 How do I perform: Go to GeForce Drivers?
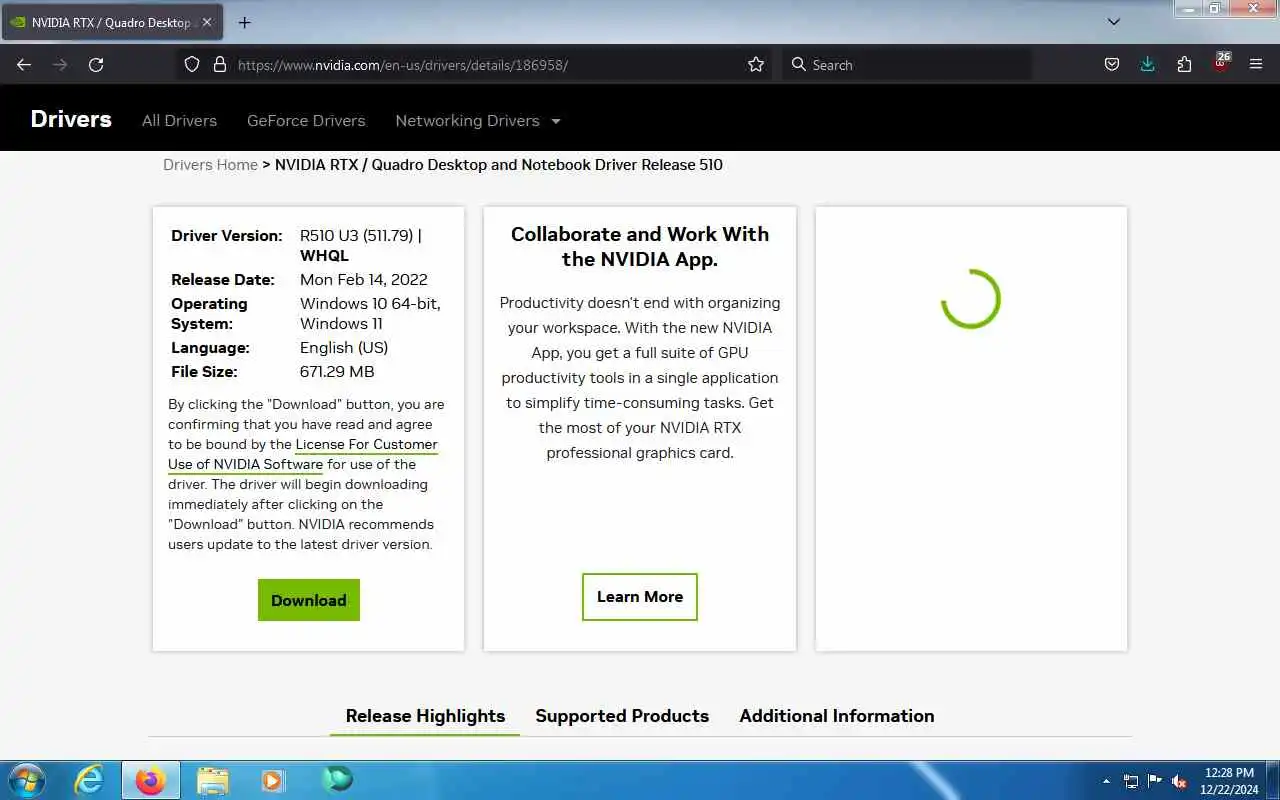[306, 120]
